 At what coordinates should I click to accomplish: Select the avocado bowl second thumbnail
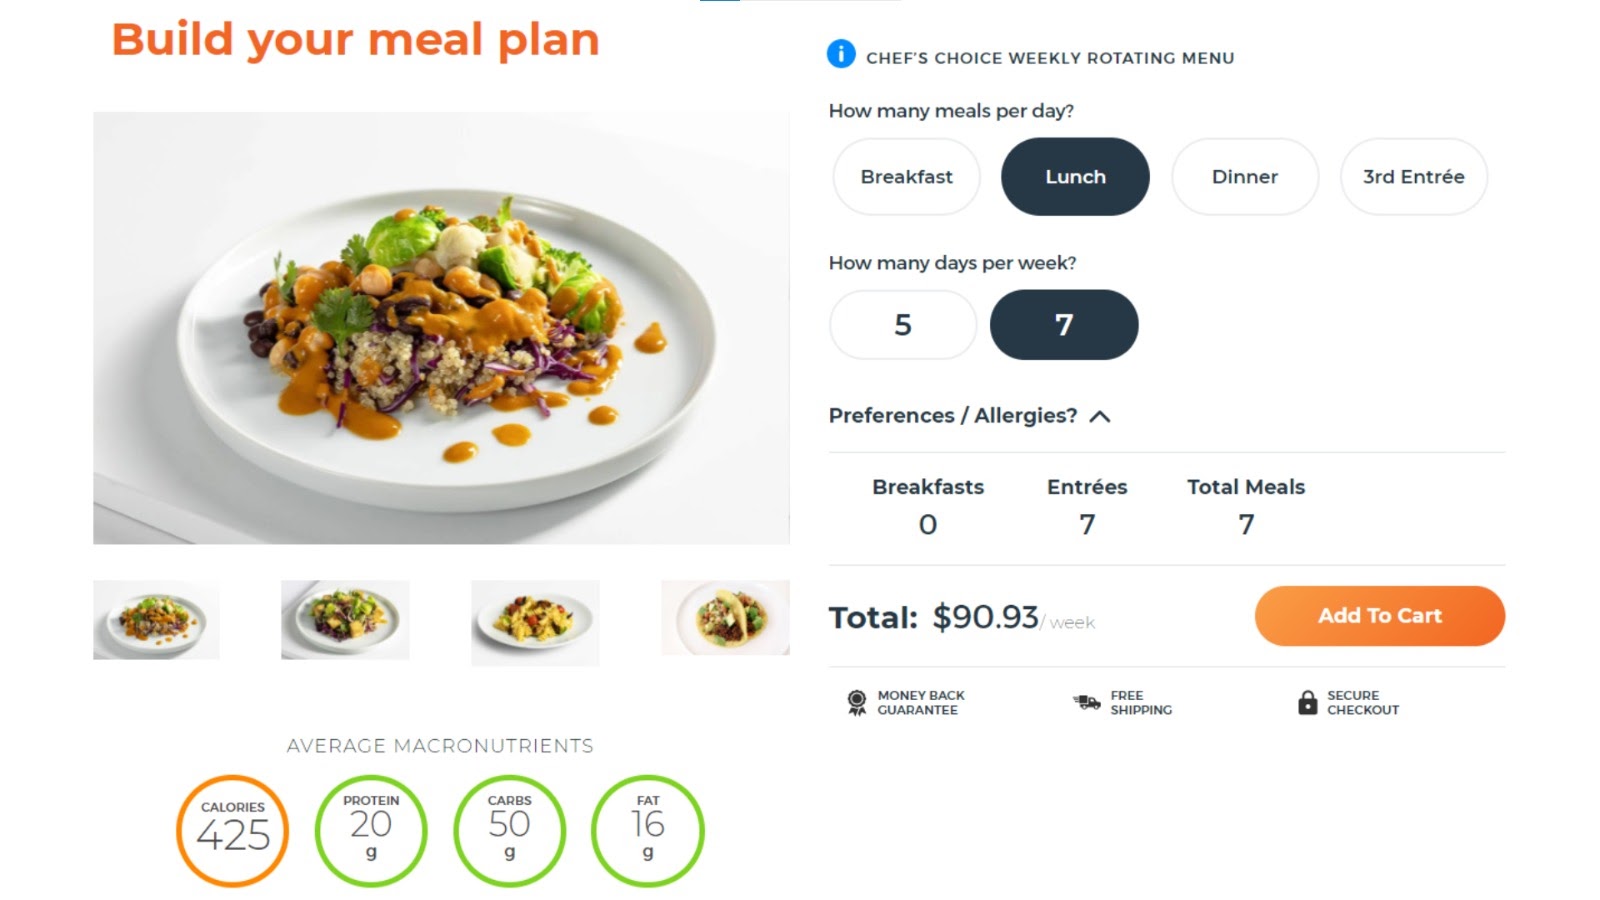tap(345, 620)
